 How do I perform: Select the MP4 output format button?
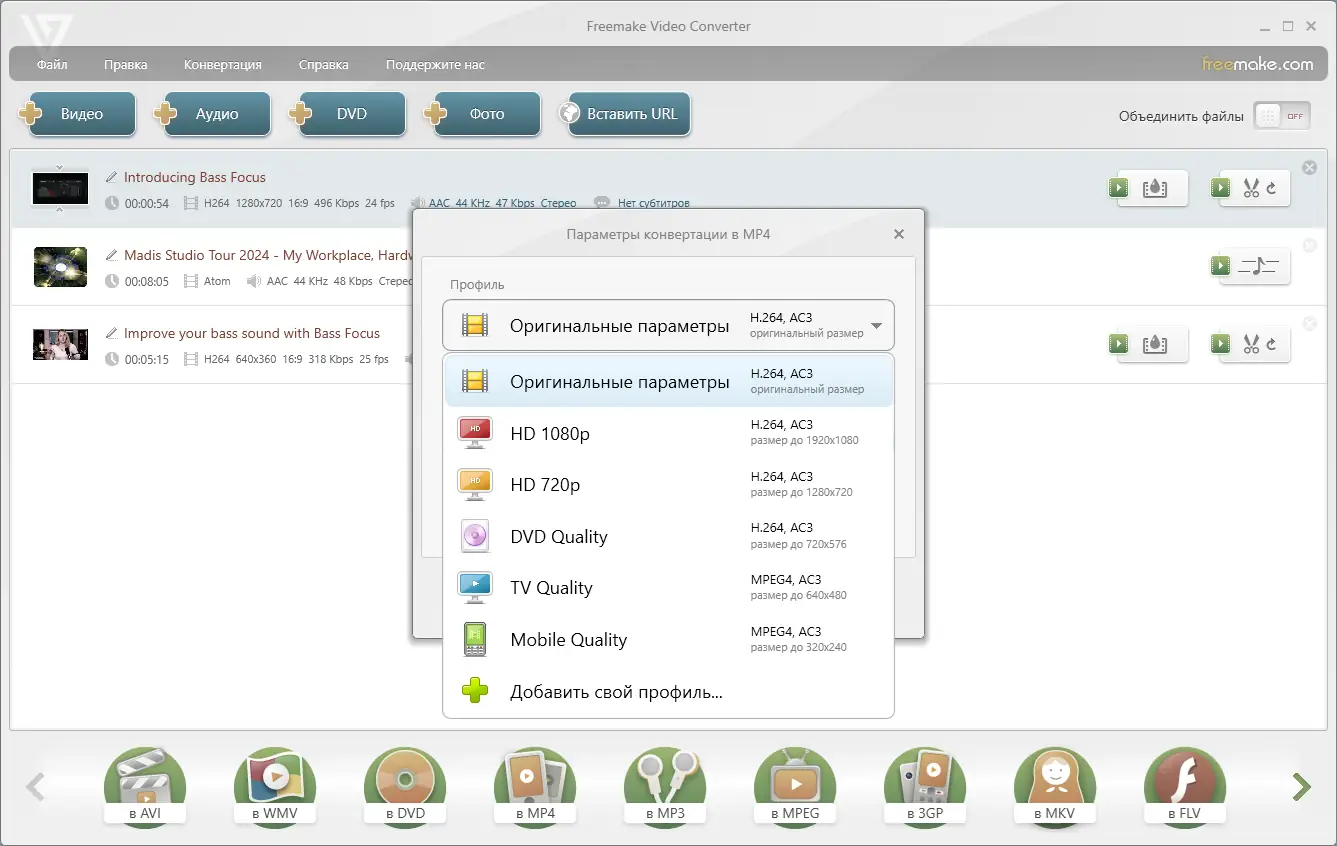point(535,787)
